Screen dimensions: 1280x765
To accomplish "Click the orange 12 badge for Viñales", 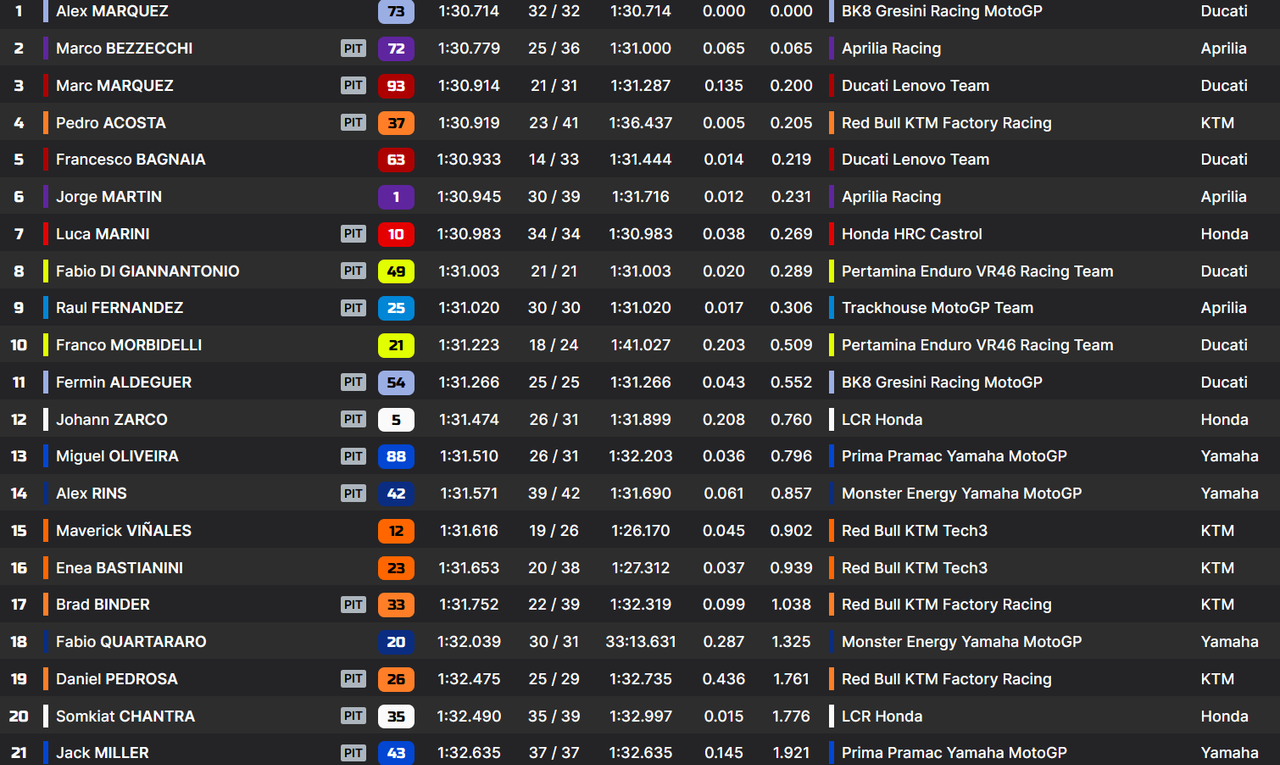I will coord(396,531).
